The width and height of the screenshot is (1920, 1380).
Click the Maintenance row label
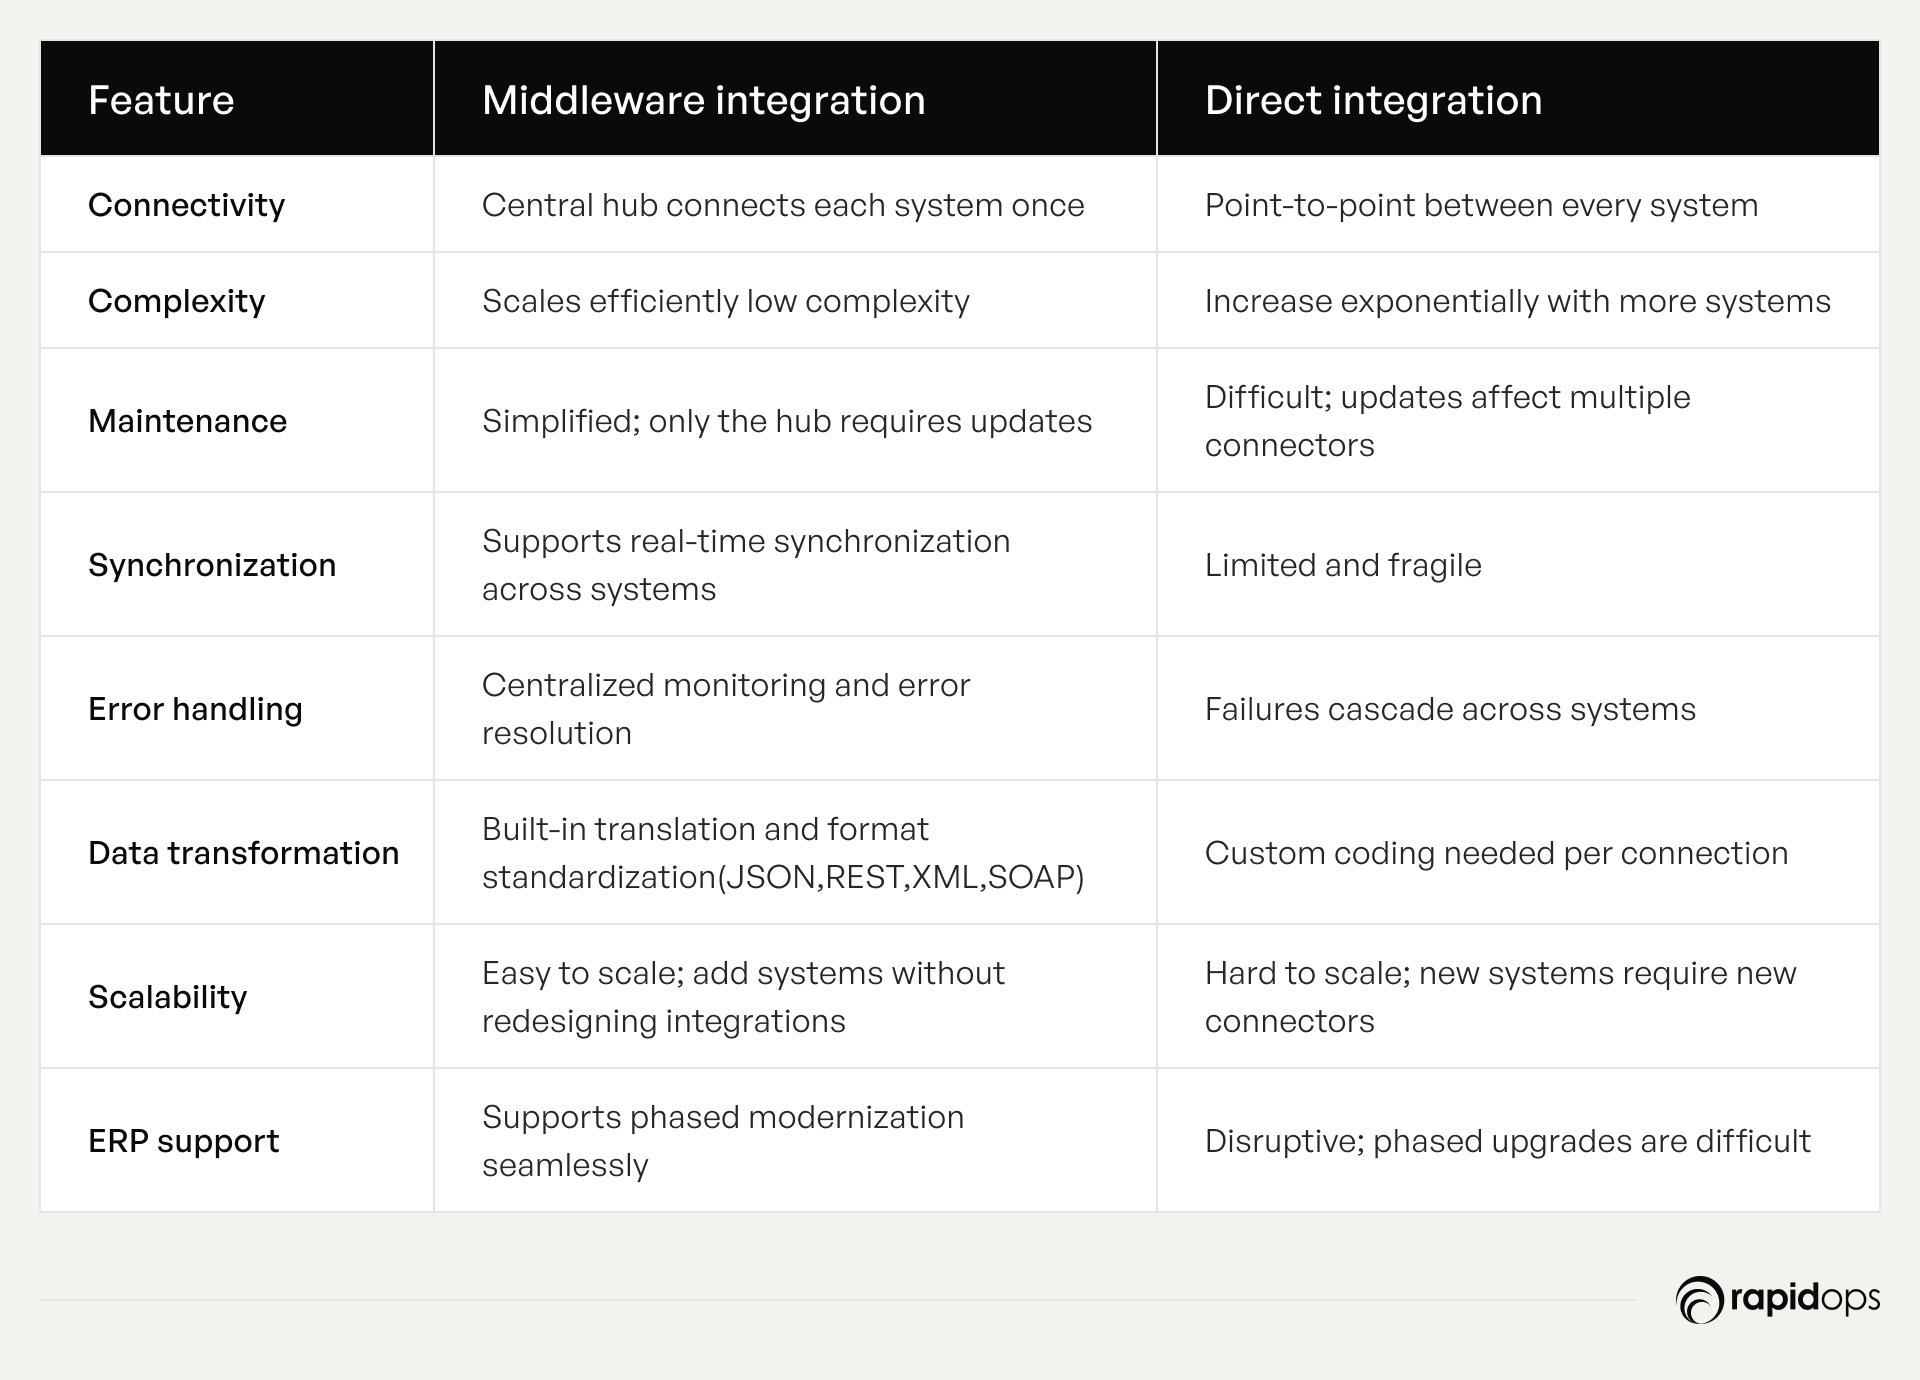click(x=187, y=421)
